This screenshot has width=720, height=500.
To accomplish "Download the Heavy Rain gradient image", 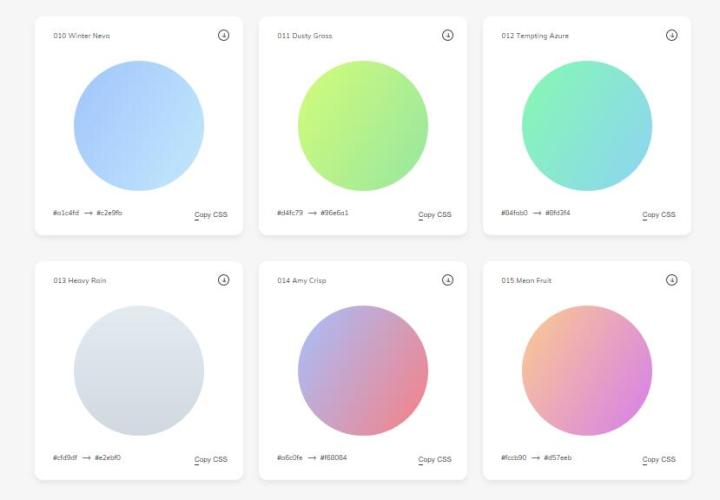I will [x=224, y=280].
